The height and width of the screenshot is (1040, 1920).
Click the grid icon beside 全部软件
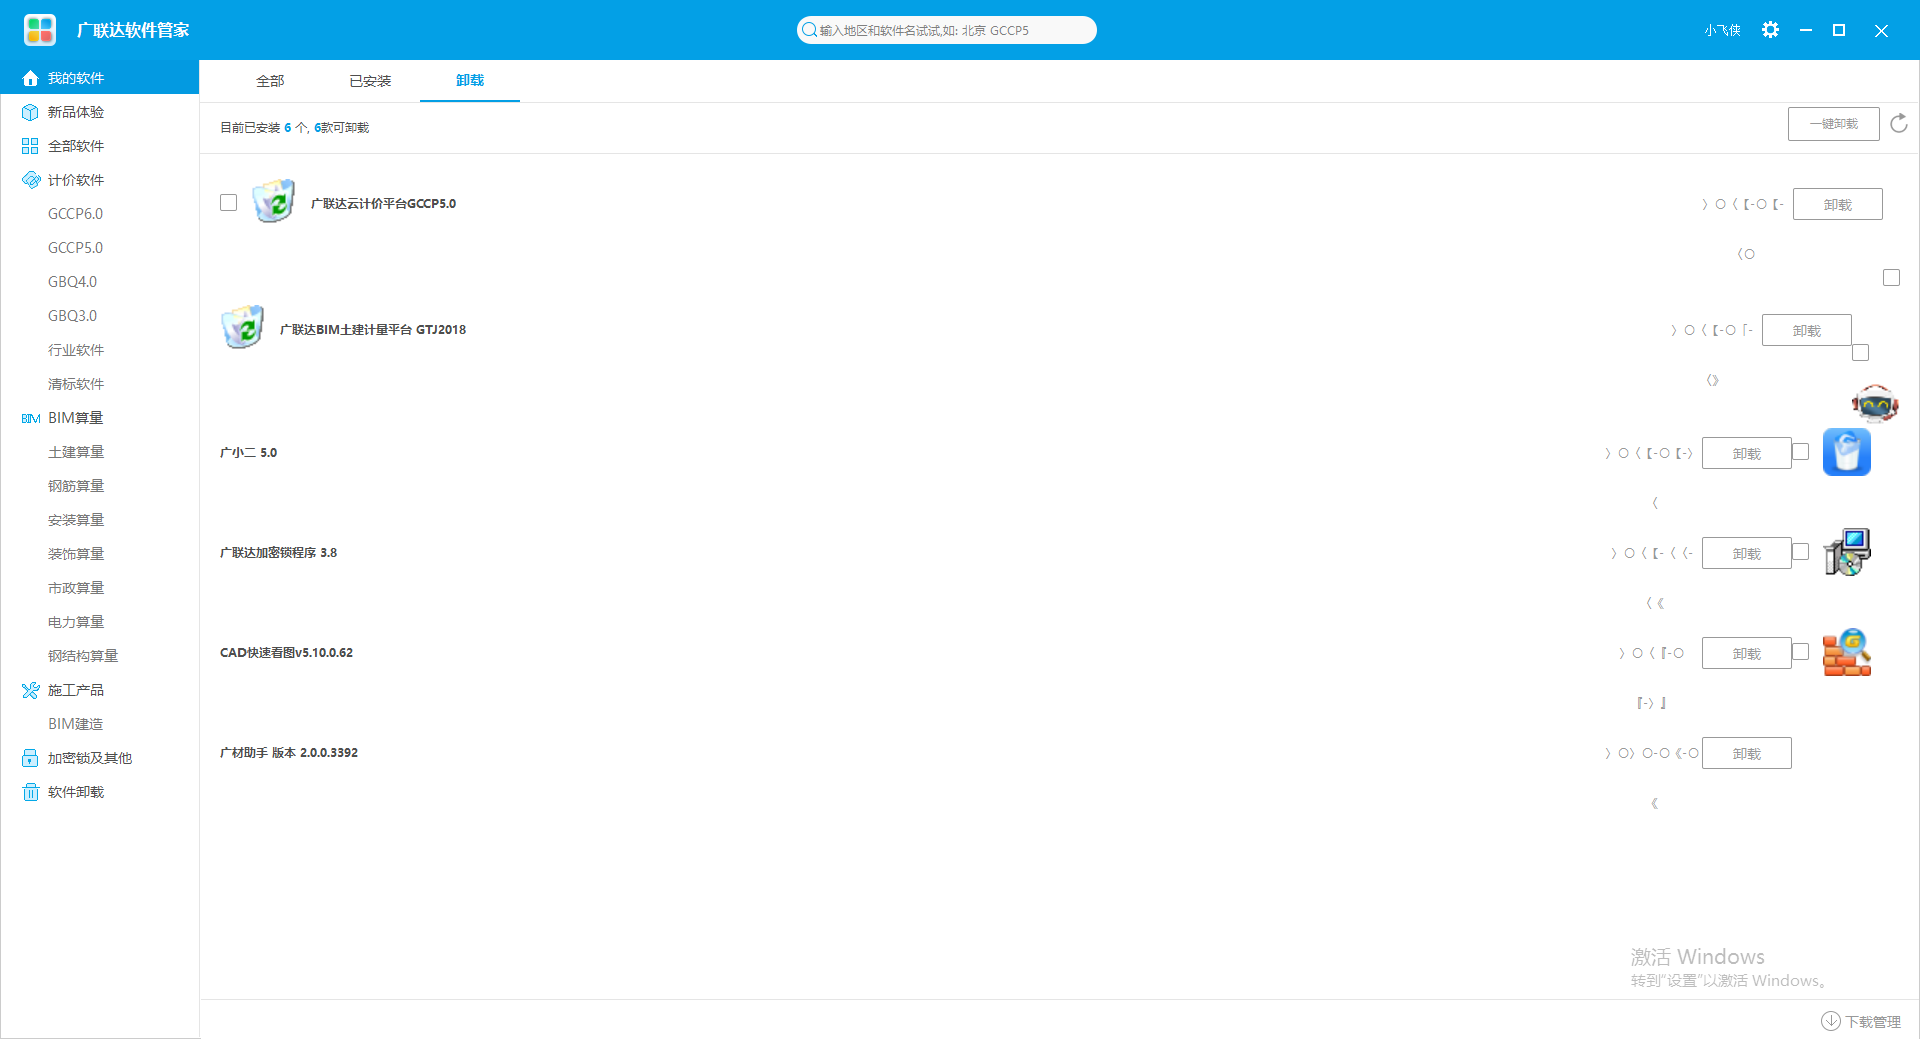[x=30, y=146]
